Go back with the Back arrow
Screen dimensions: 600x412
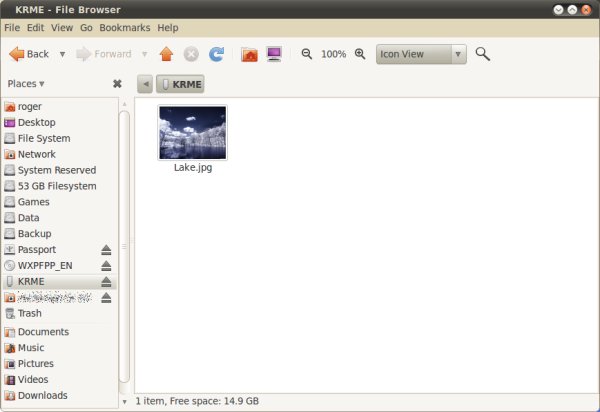[29, 54]
